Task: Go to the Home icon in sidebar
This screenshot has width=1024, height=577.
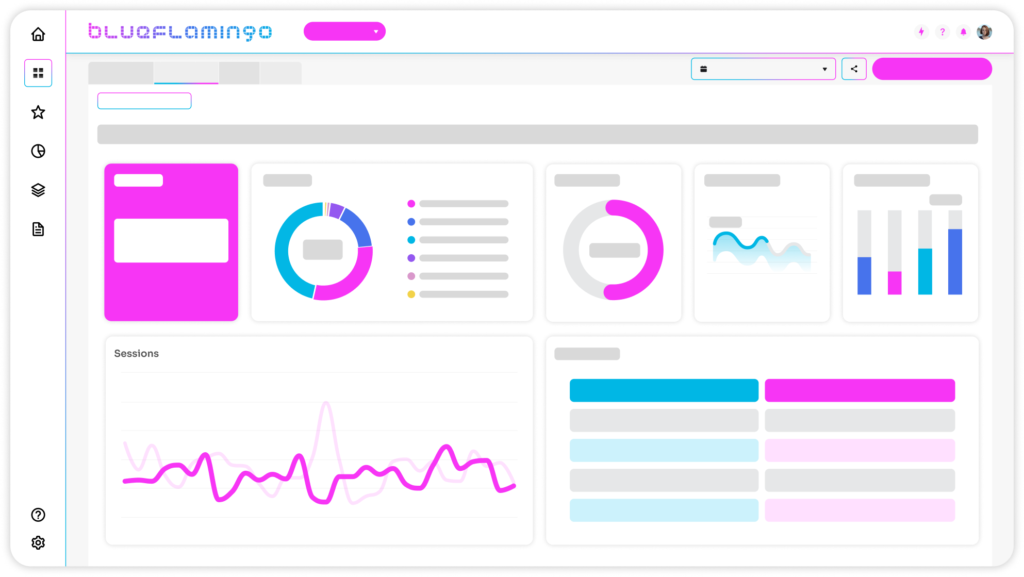Action: [x=38, y=34]
